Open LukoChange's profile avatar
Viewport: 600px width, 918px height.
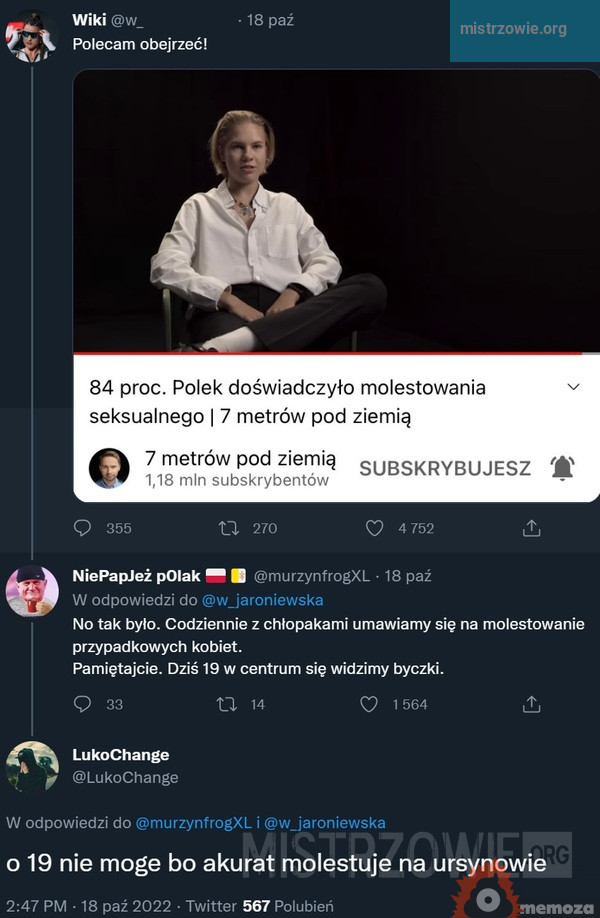tap(31, 766)
